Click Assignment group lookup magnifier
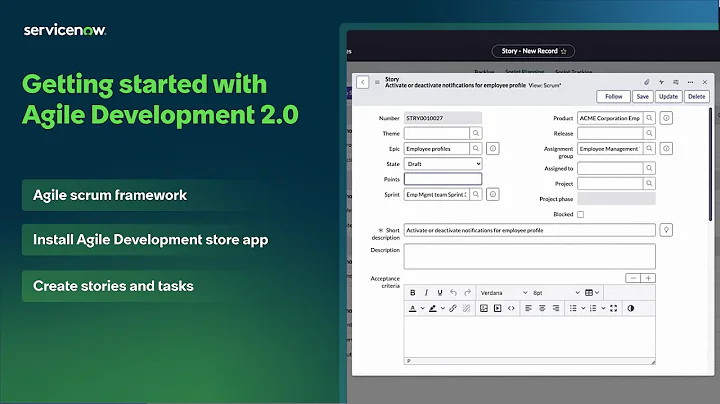This screenshot has height=404, width=720. tap(649, 148)
